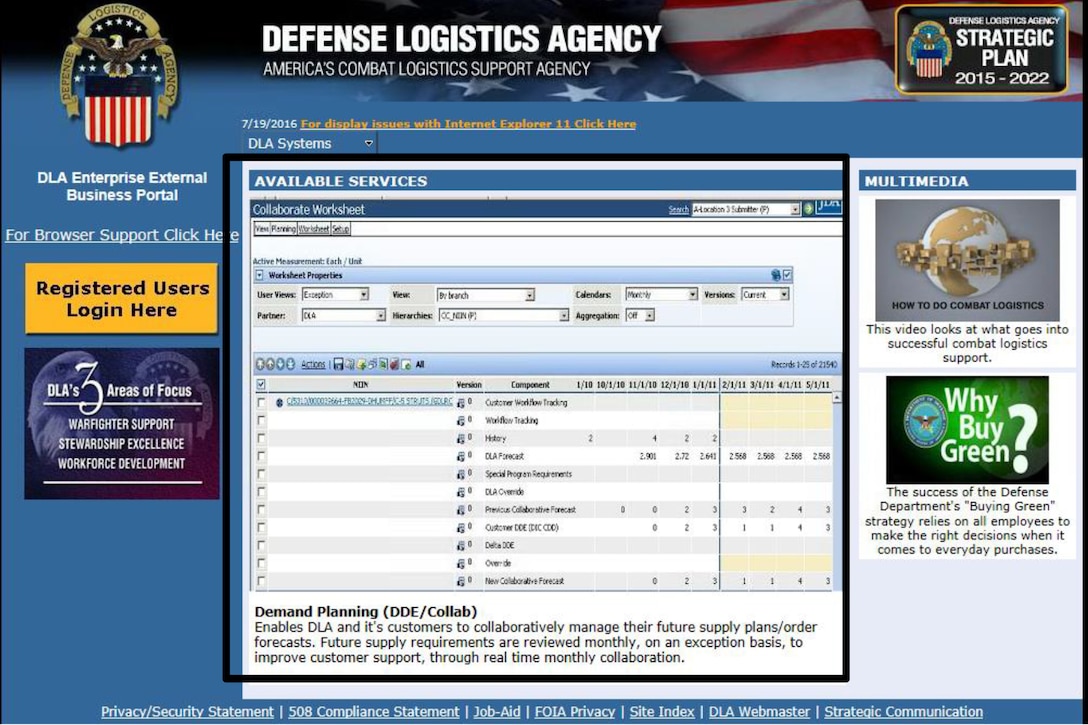Viewport: 1088px width, 725px height.
Task: Open the NIIN item link in first row
Action: pos(369,402)
